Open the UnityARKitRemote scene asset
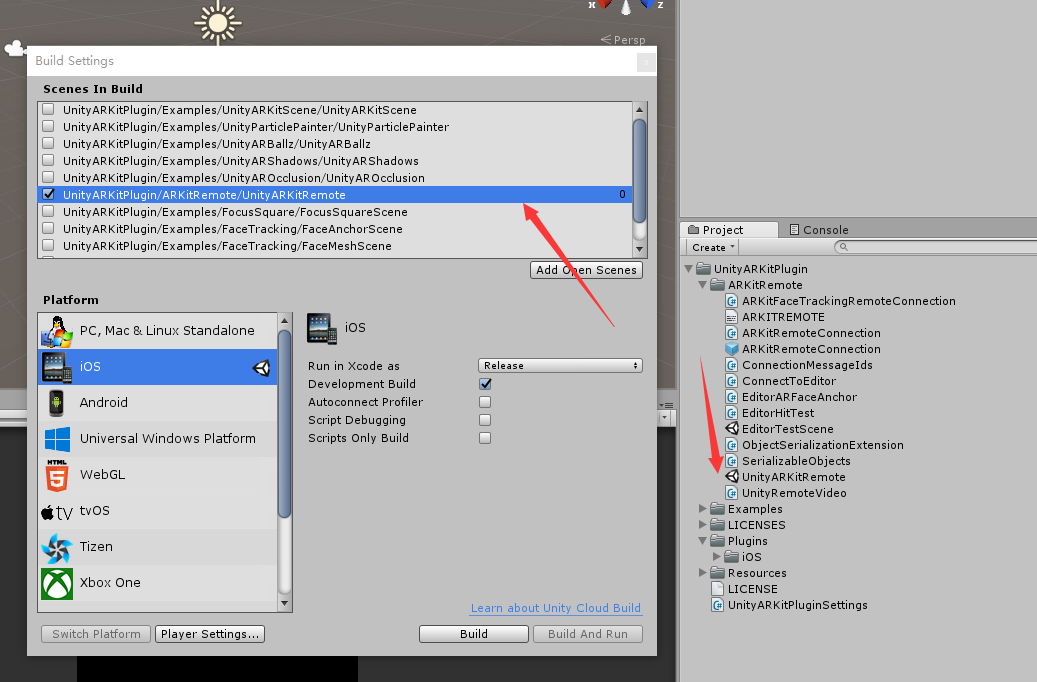1037x682 pixels. click(x=793, y=477)
